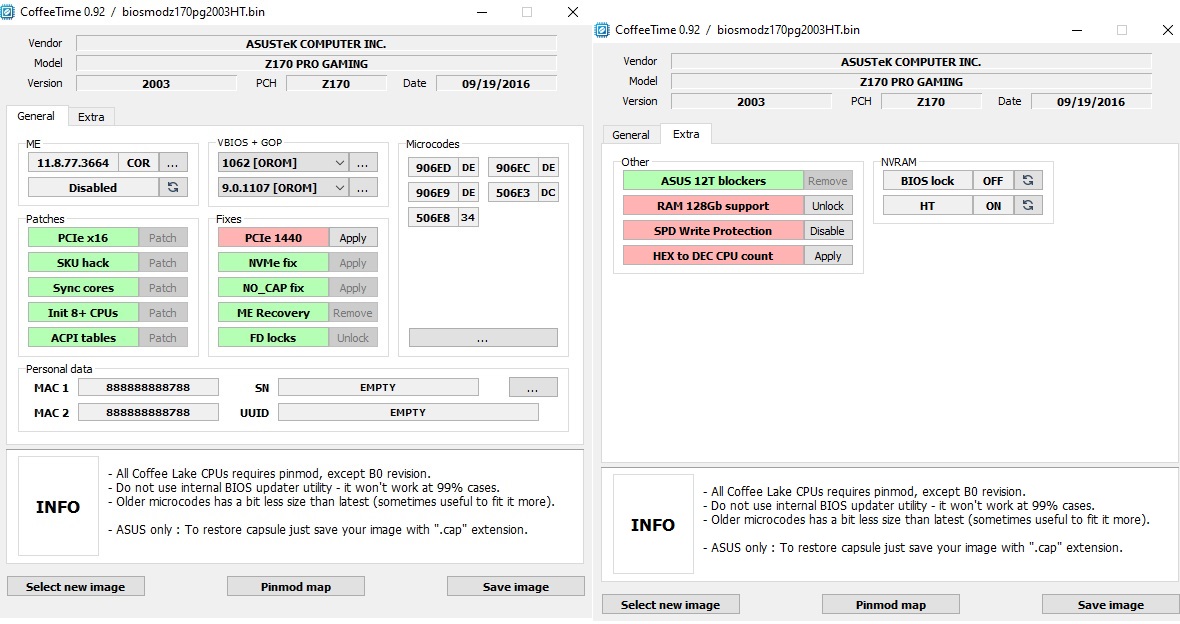This screenshot has width=1180, height=624.
Task: Click the MAC 2 address field
Action: point(148,412)
